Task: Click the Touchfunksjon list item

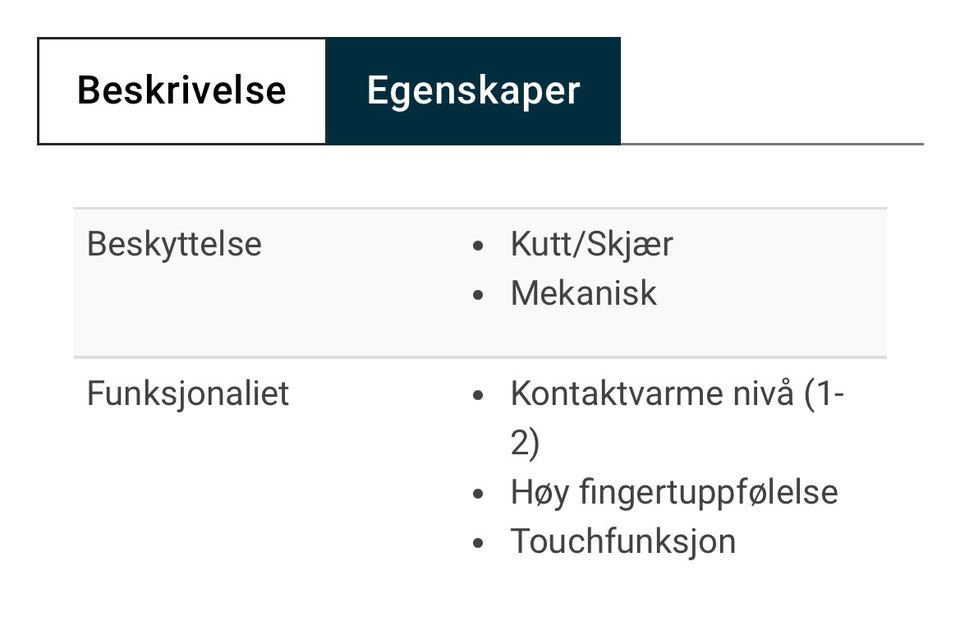Action: click(x=623, y=541)
